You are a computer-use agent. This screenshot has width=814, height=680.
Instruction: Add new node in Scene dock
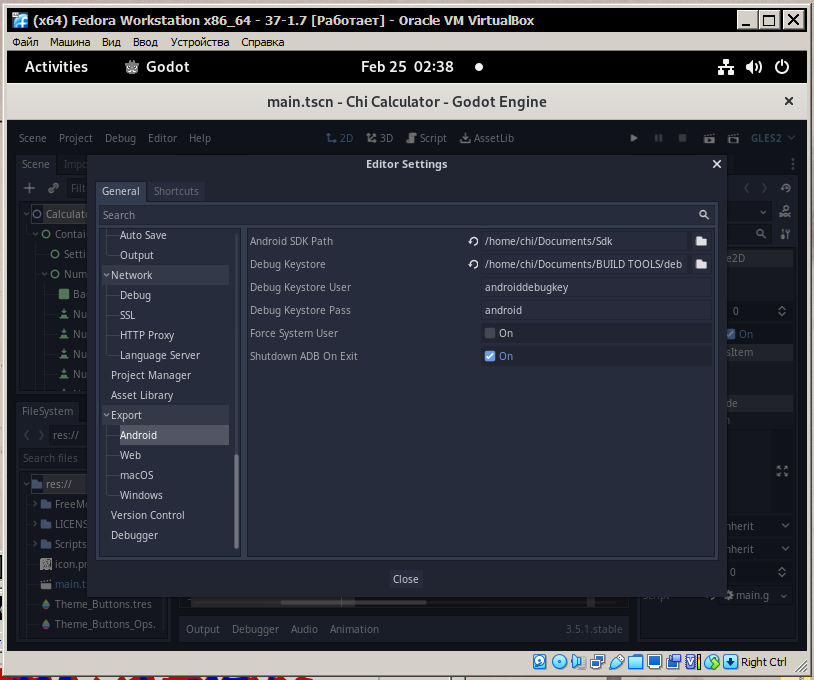point(30,188)
